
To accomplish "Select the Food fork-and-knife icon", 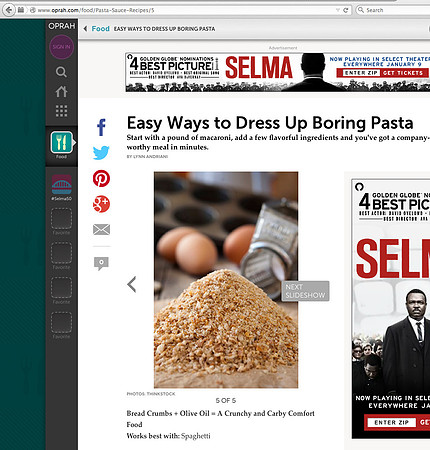I will [61, 142].
